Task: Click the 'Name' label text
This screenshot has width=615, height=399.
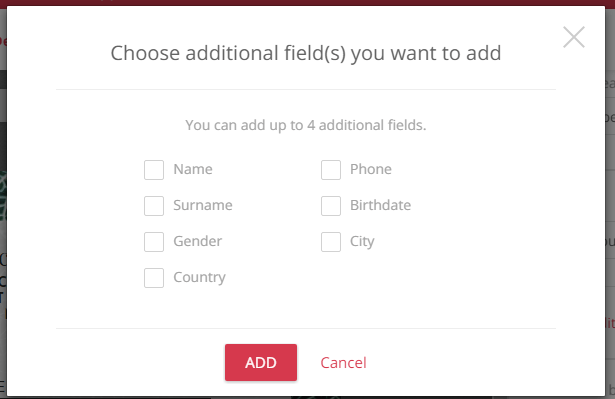Action: click(x=193, y=169)
